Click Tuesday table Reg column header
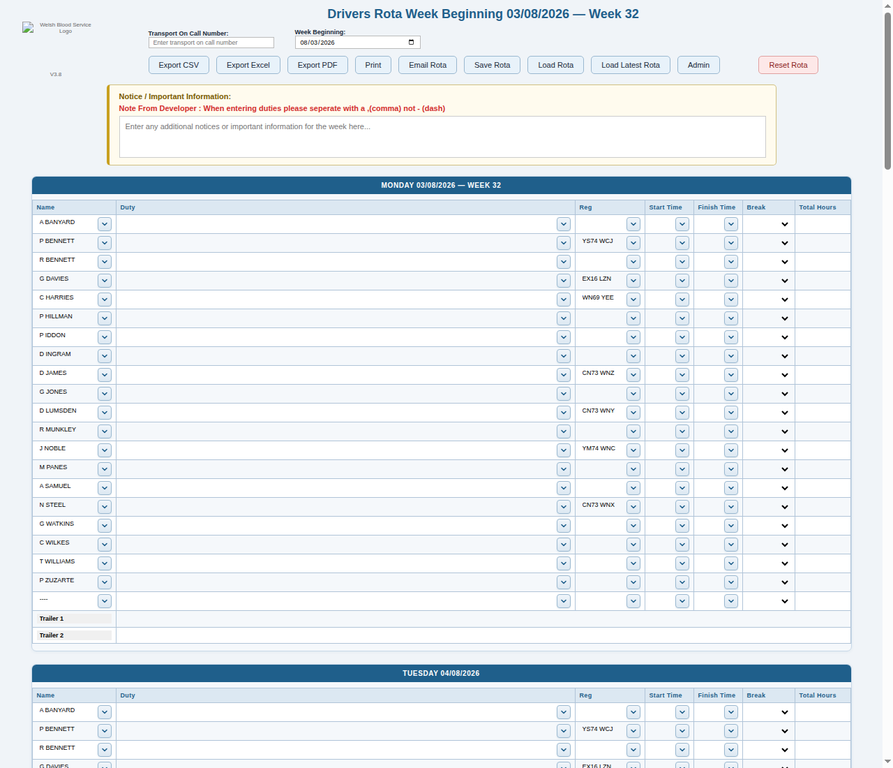The width and height of the screenshot is (893, 768). [610, 695]
